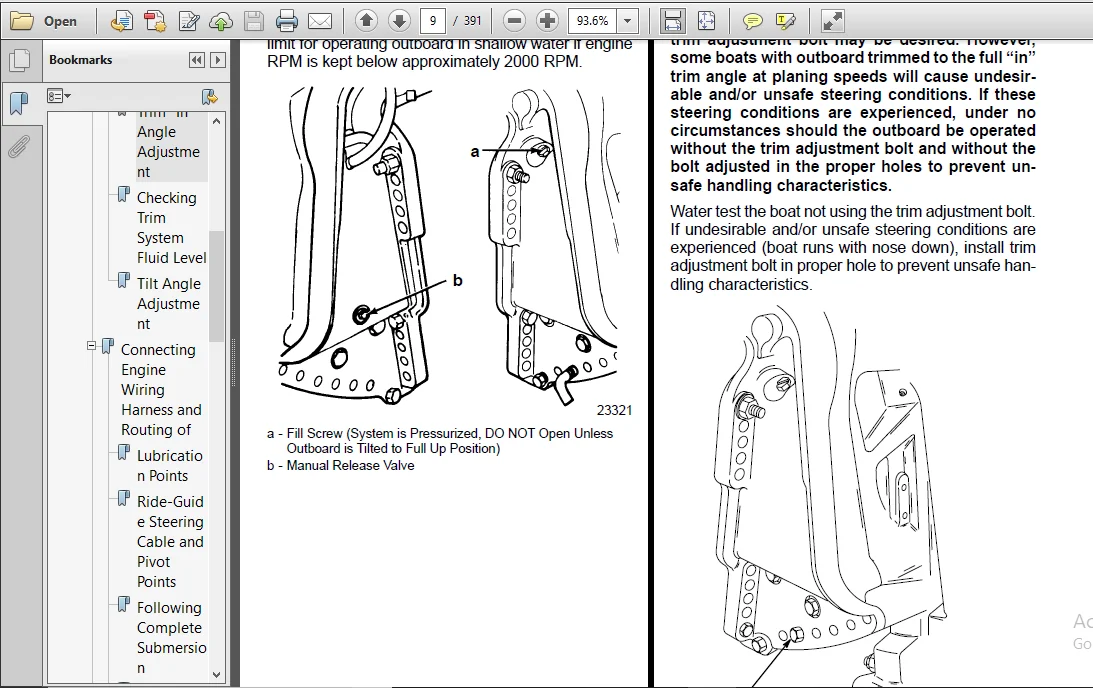Toggle the Attachments paperclip panel
The image size is (1093, 688).
pos(20,147)
